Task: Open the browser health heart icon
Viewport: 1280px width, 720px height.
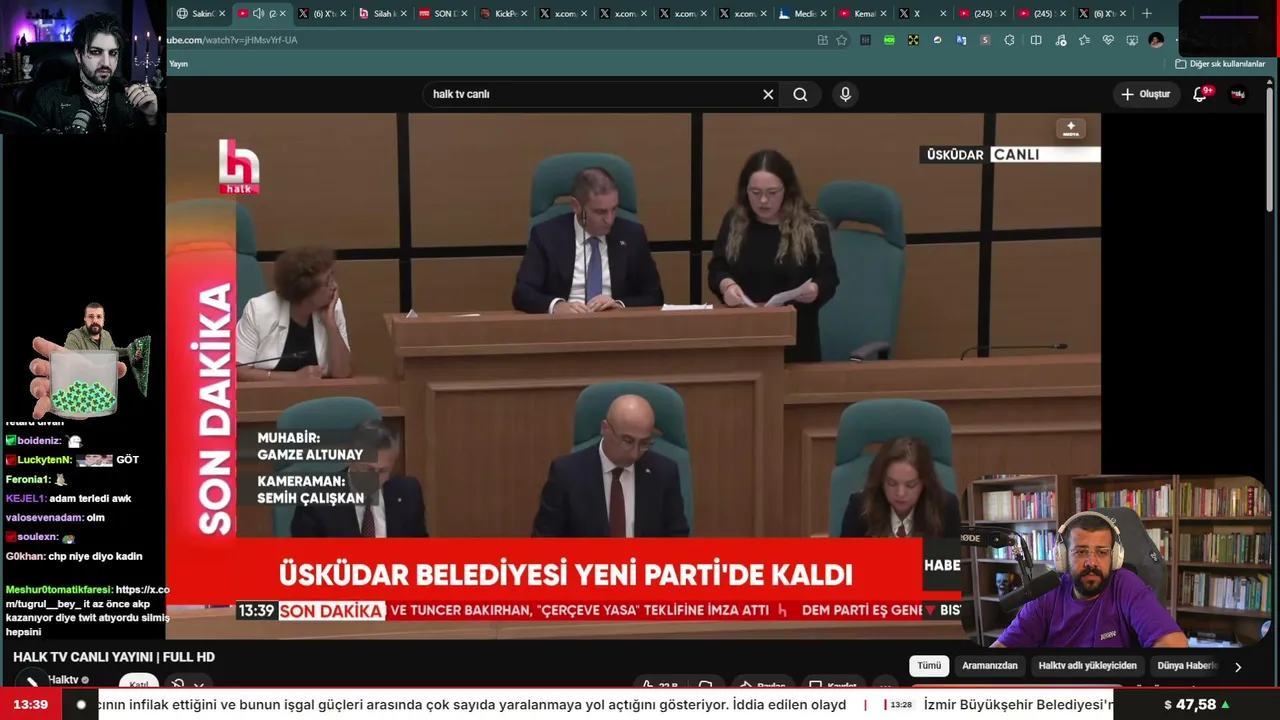Action: point(1108,40)
